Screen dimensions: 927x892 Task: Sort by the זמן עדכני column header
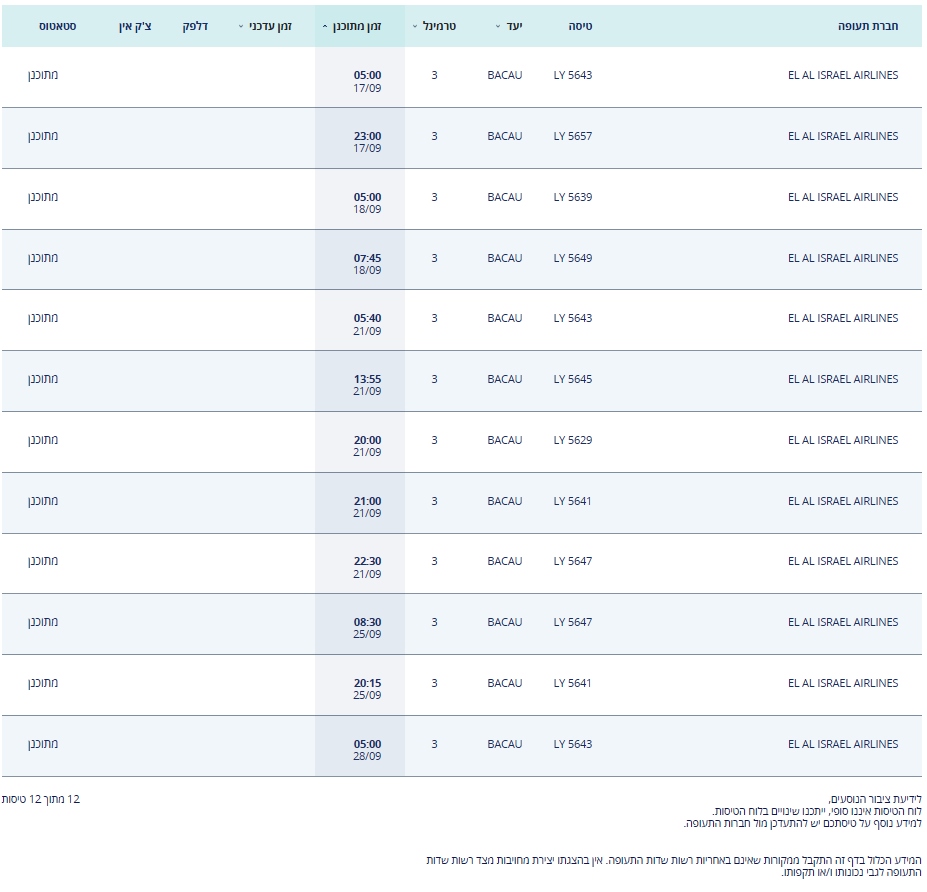[265, 26]
